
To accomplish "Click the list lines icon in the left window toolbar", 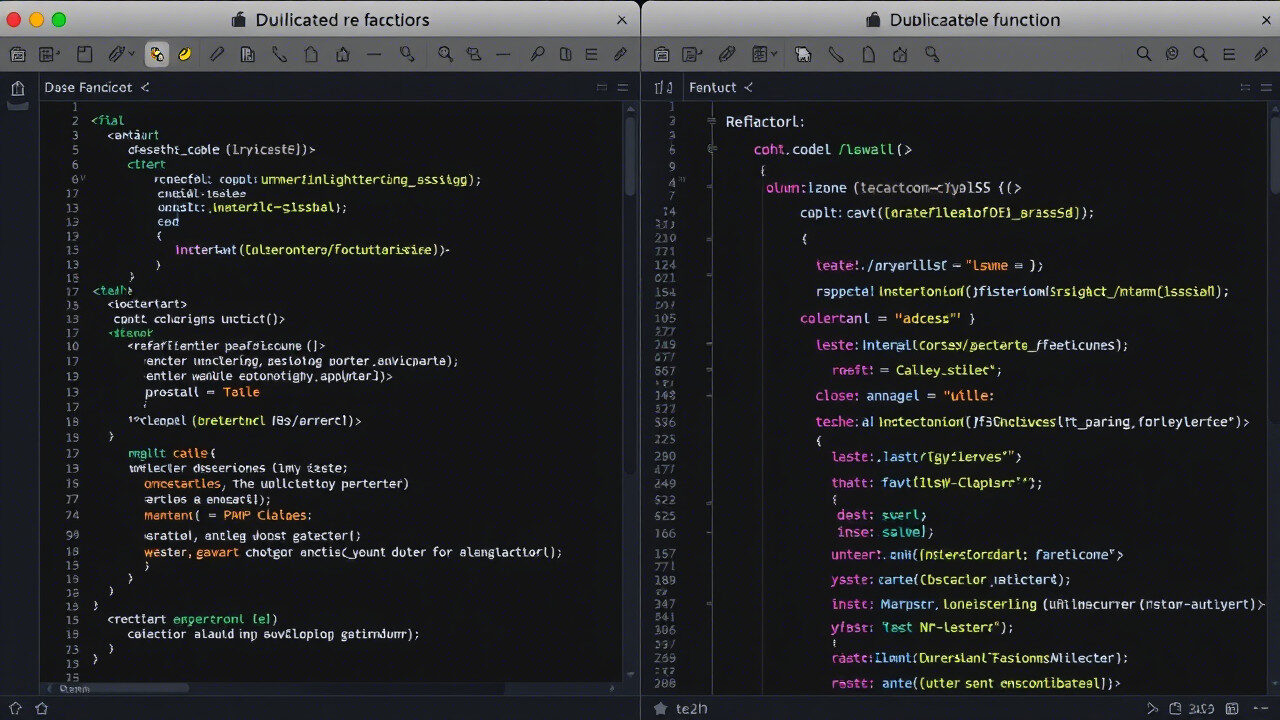I will (592, 54).
